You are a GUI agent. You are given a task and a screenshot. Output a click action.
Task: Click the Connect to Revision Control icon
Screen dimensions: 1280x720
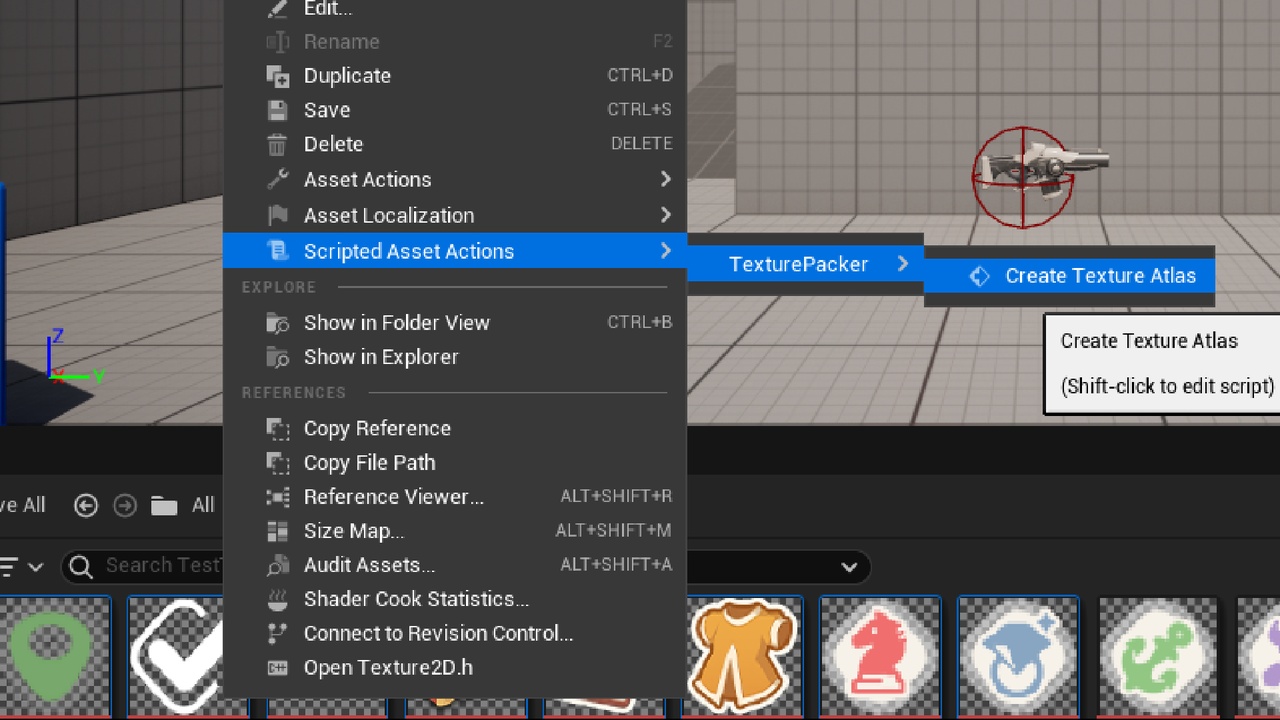click(x=277, y=633)
